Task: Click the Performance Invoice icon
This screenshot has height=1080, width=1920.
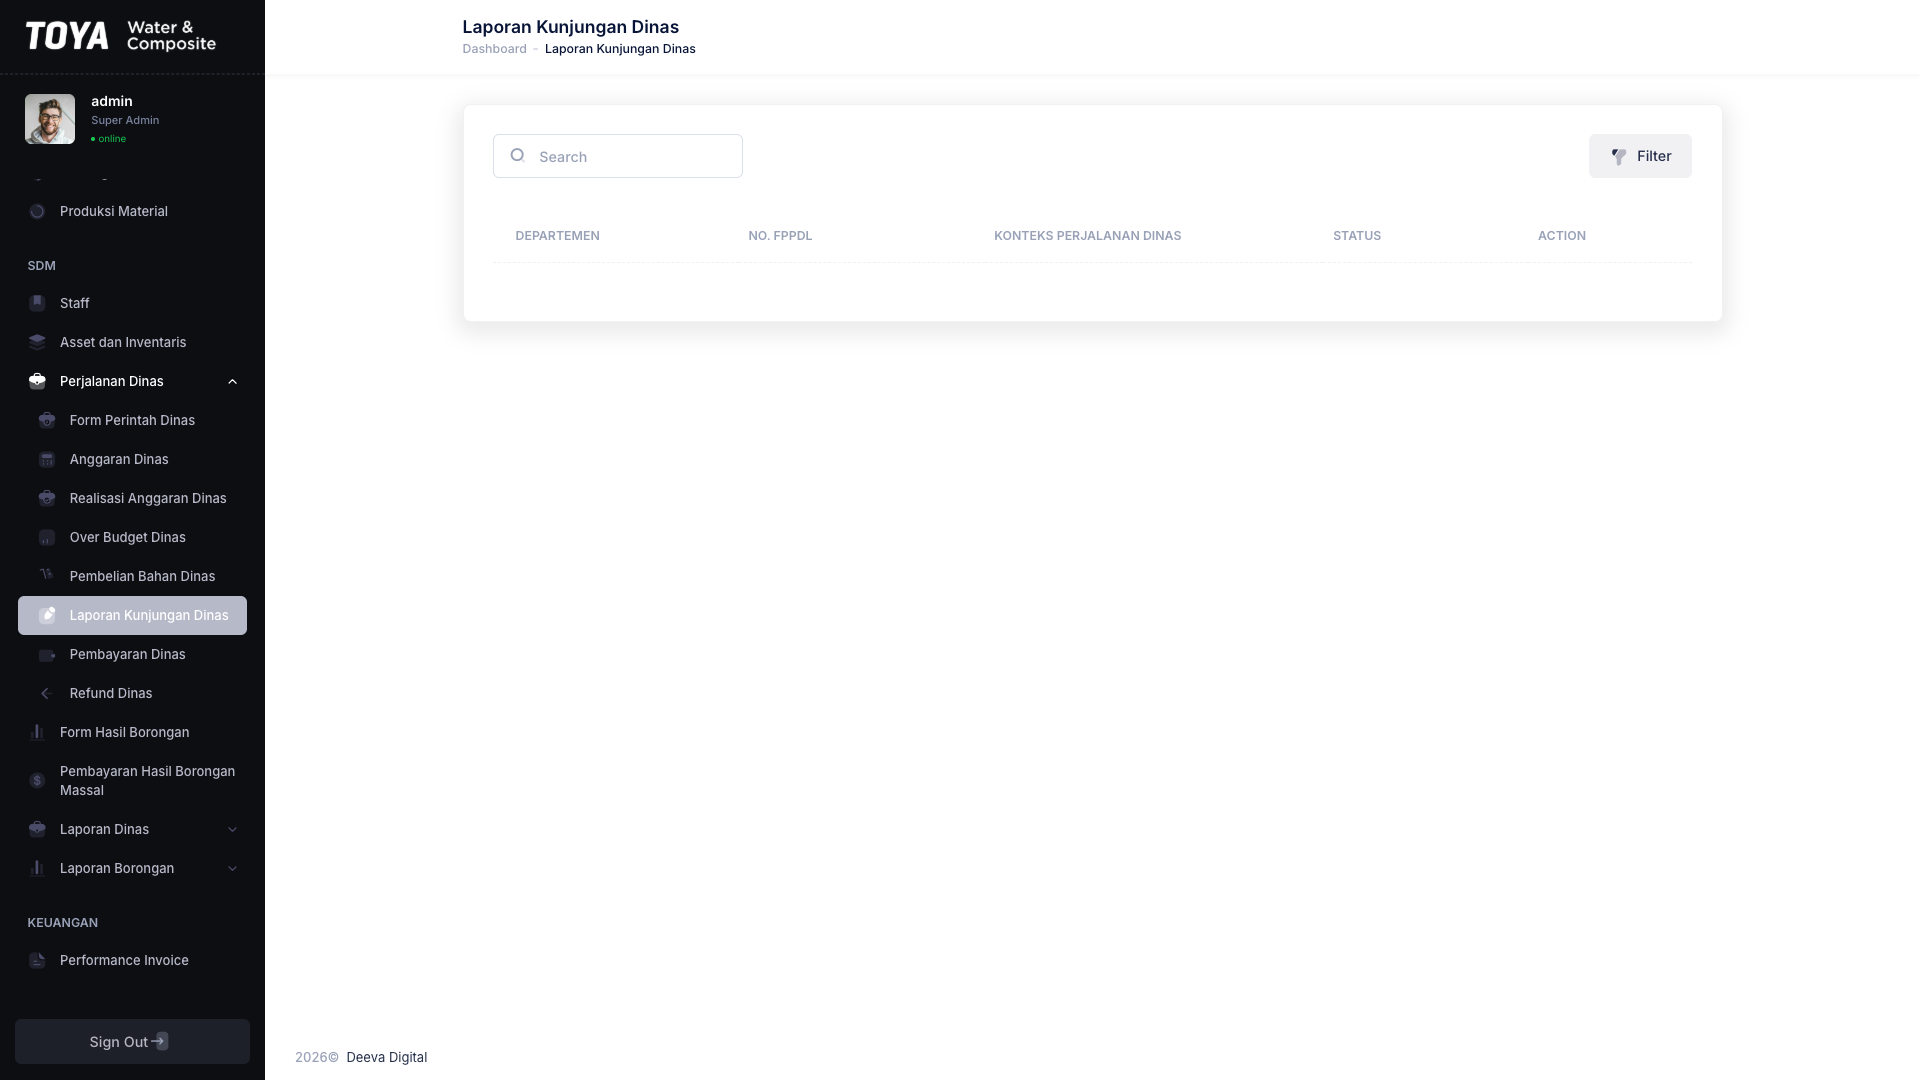Action: [37, 960]
